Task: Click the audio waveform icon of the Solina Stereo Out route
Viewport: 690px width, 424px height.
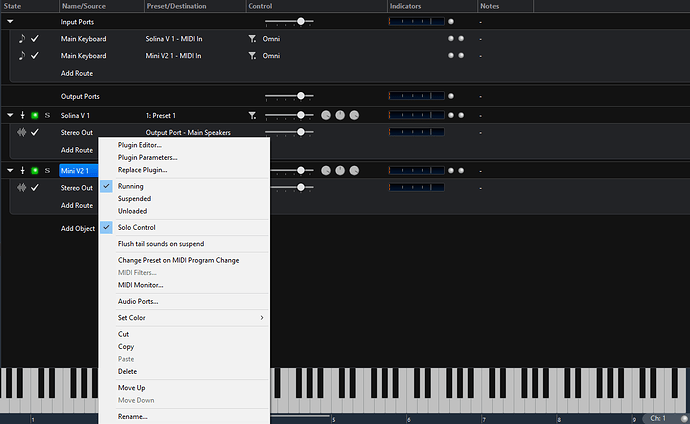Action: coord(22,132)
